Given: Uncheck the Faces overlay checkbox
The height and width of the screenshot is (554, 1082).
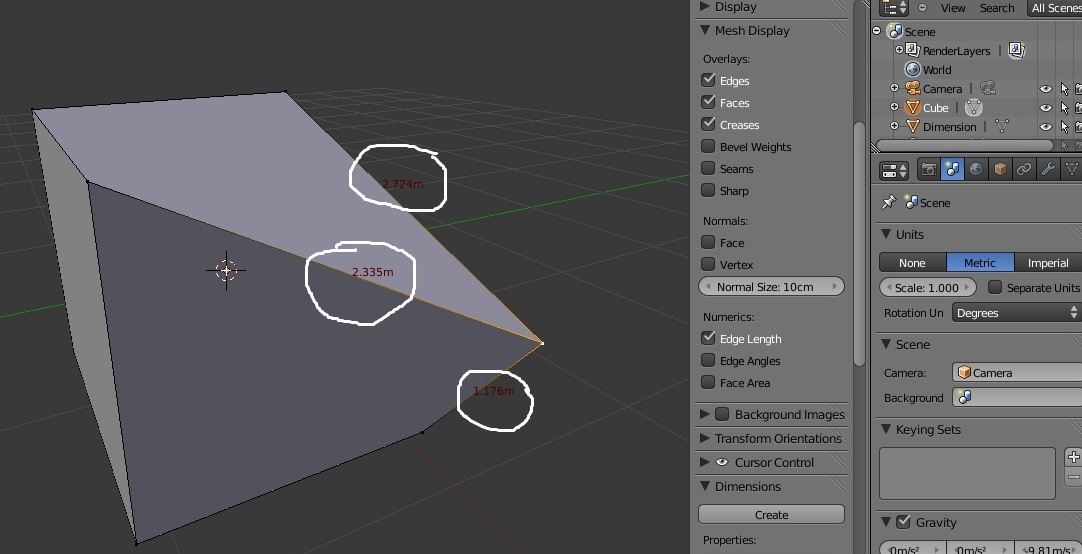Looking at the screenshot, I should pos(708,102).
